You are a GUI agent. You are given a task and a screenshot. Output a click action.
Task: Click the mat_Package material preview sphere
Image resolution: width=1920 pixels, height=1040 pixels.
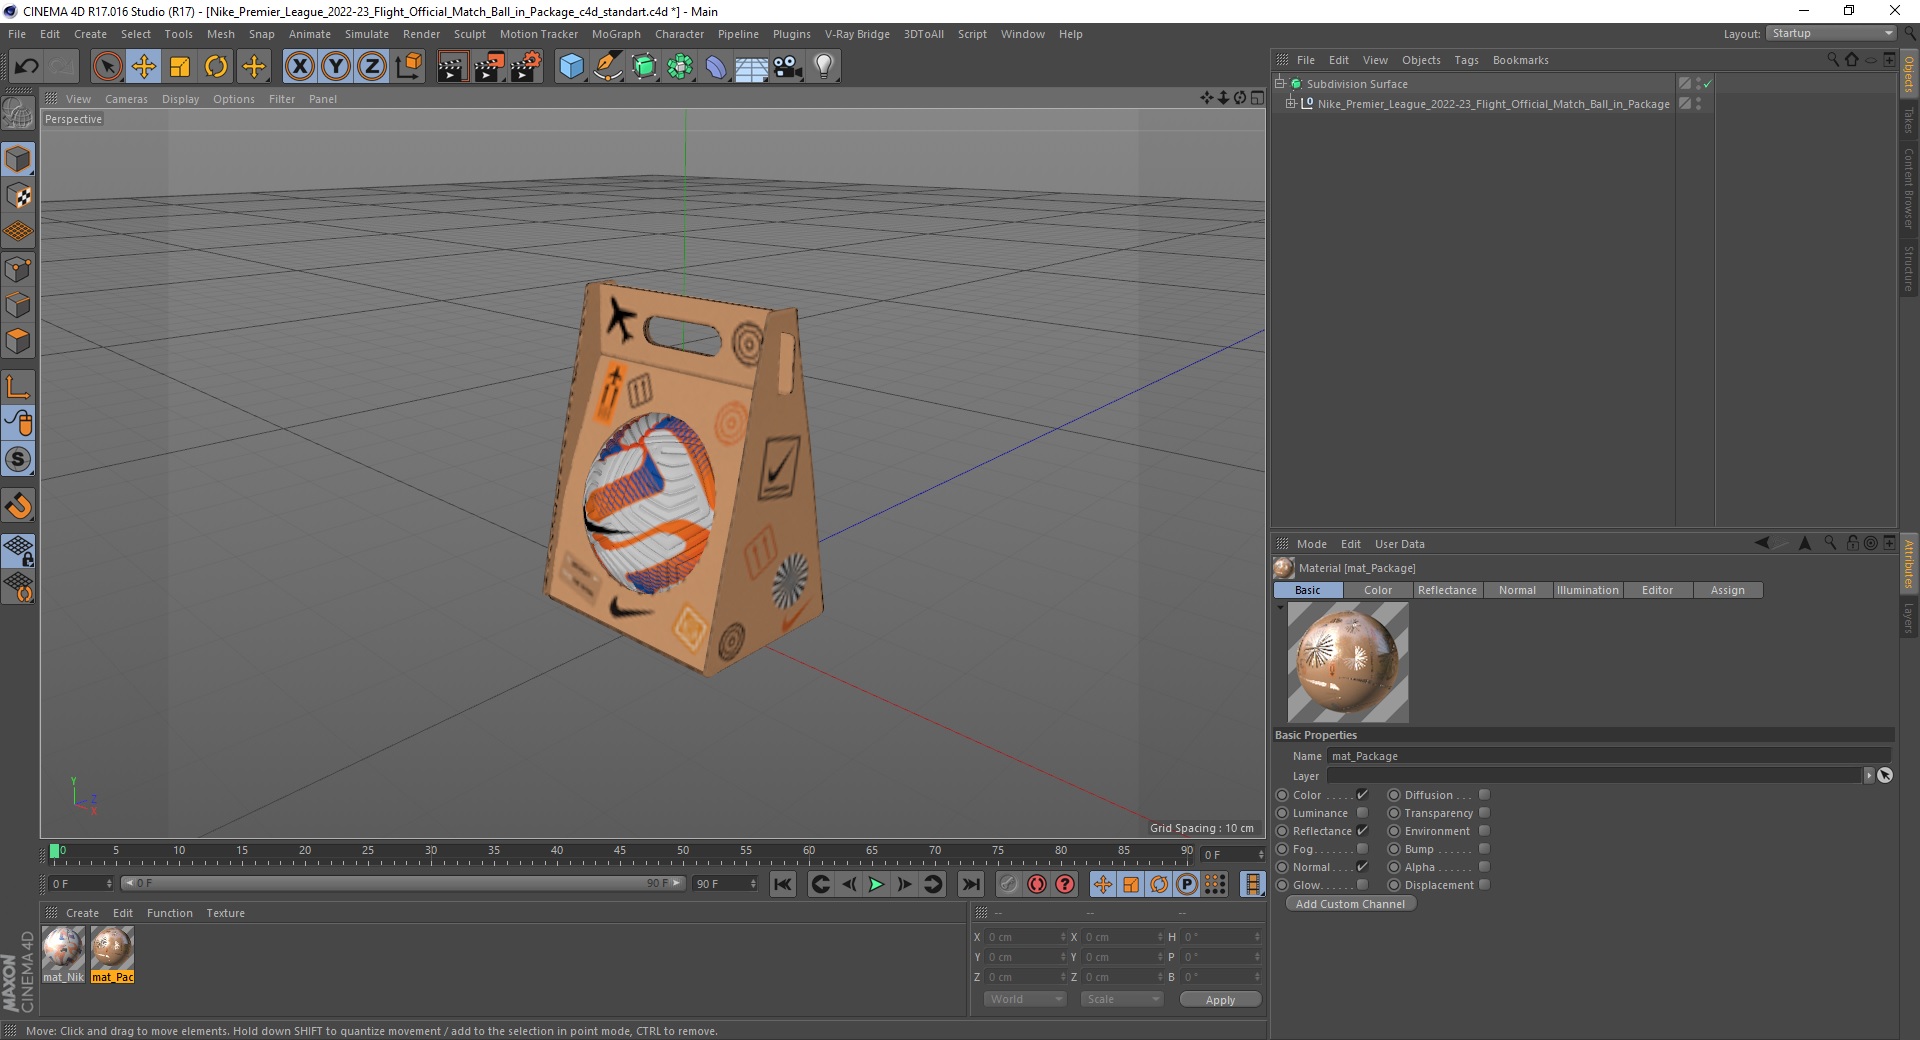(1348, 662)
